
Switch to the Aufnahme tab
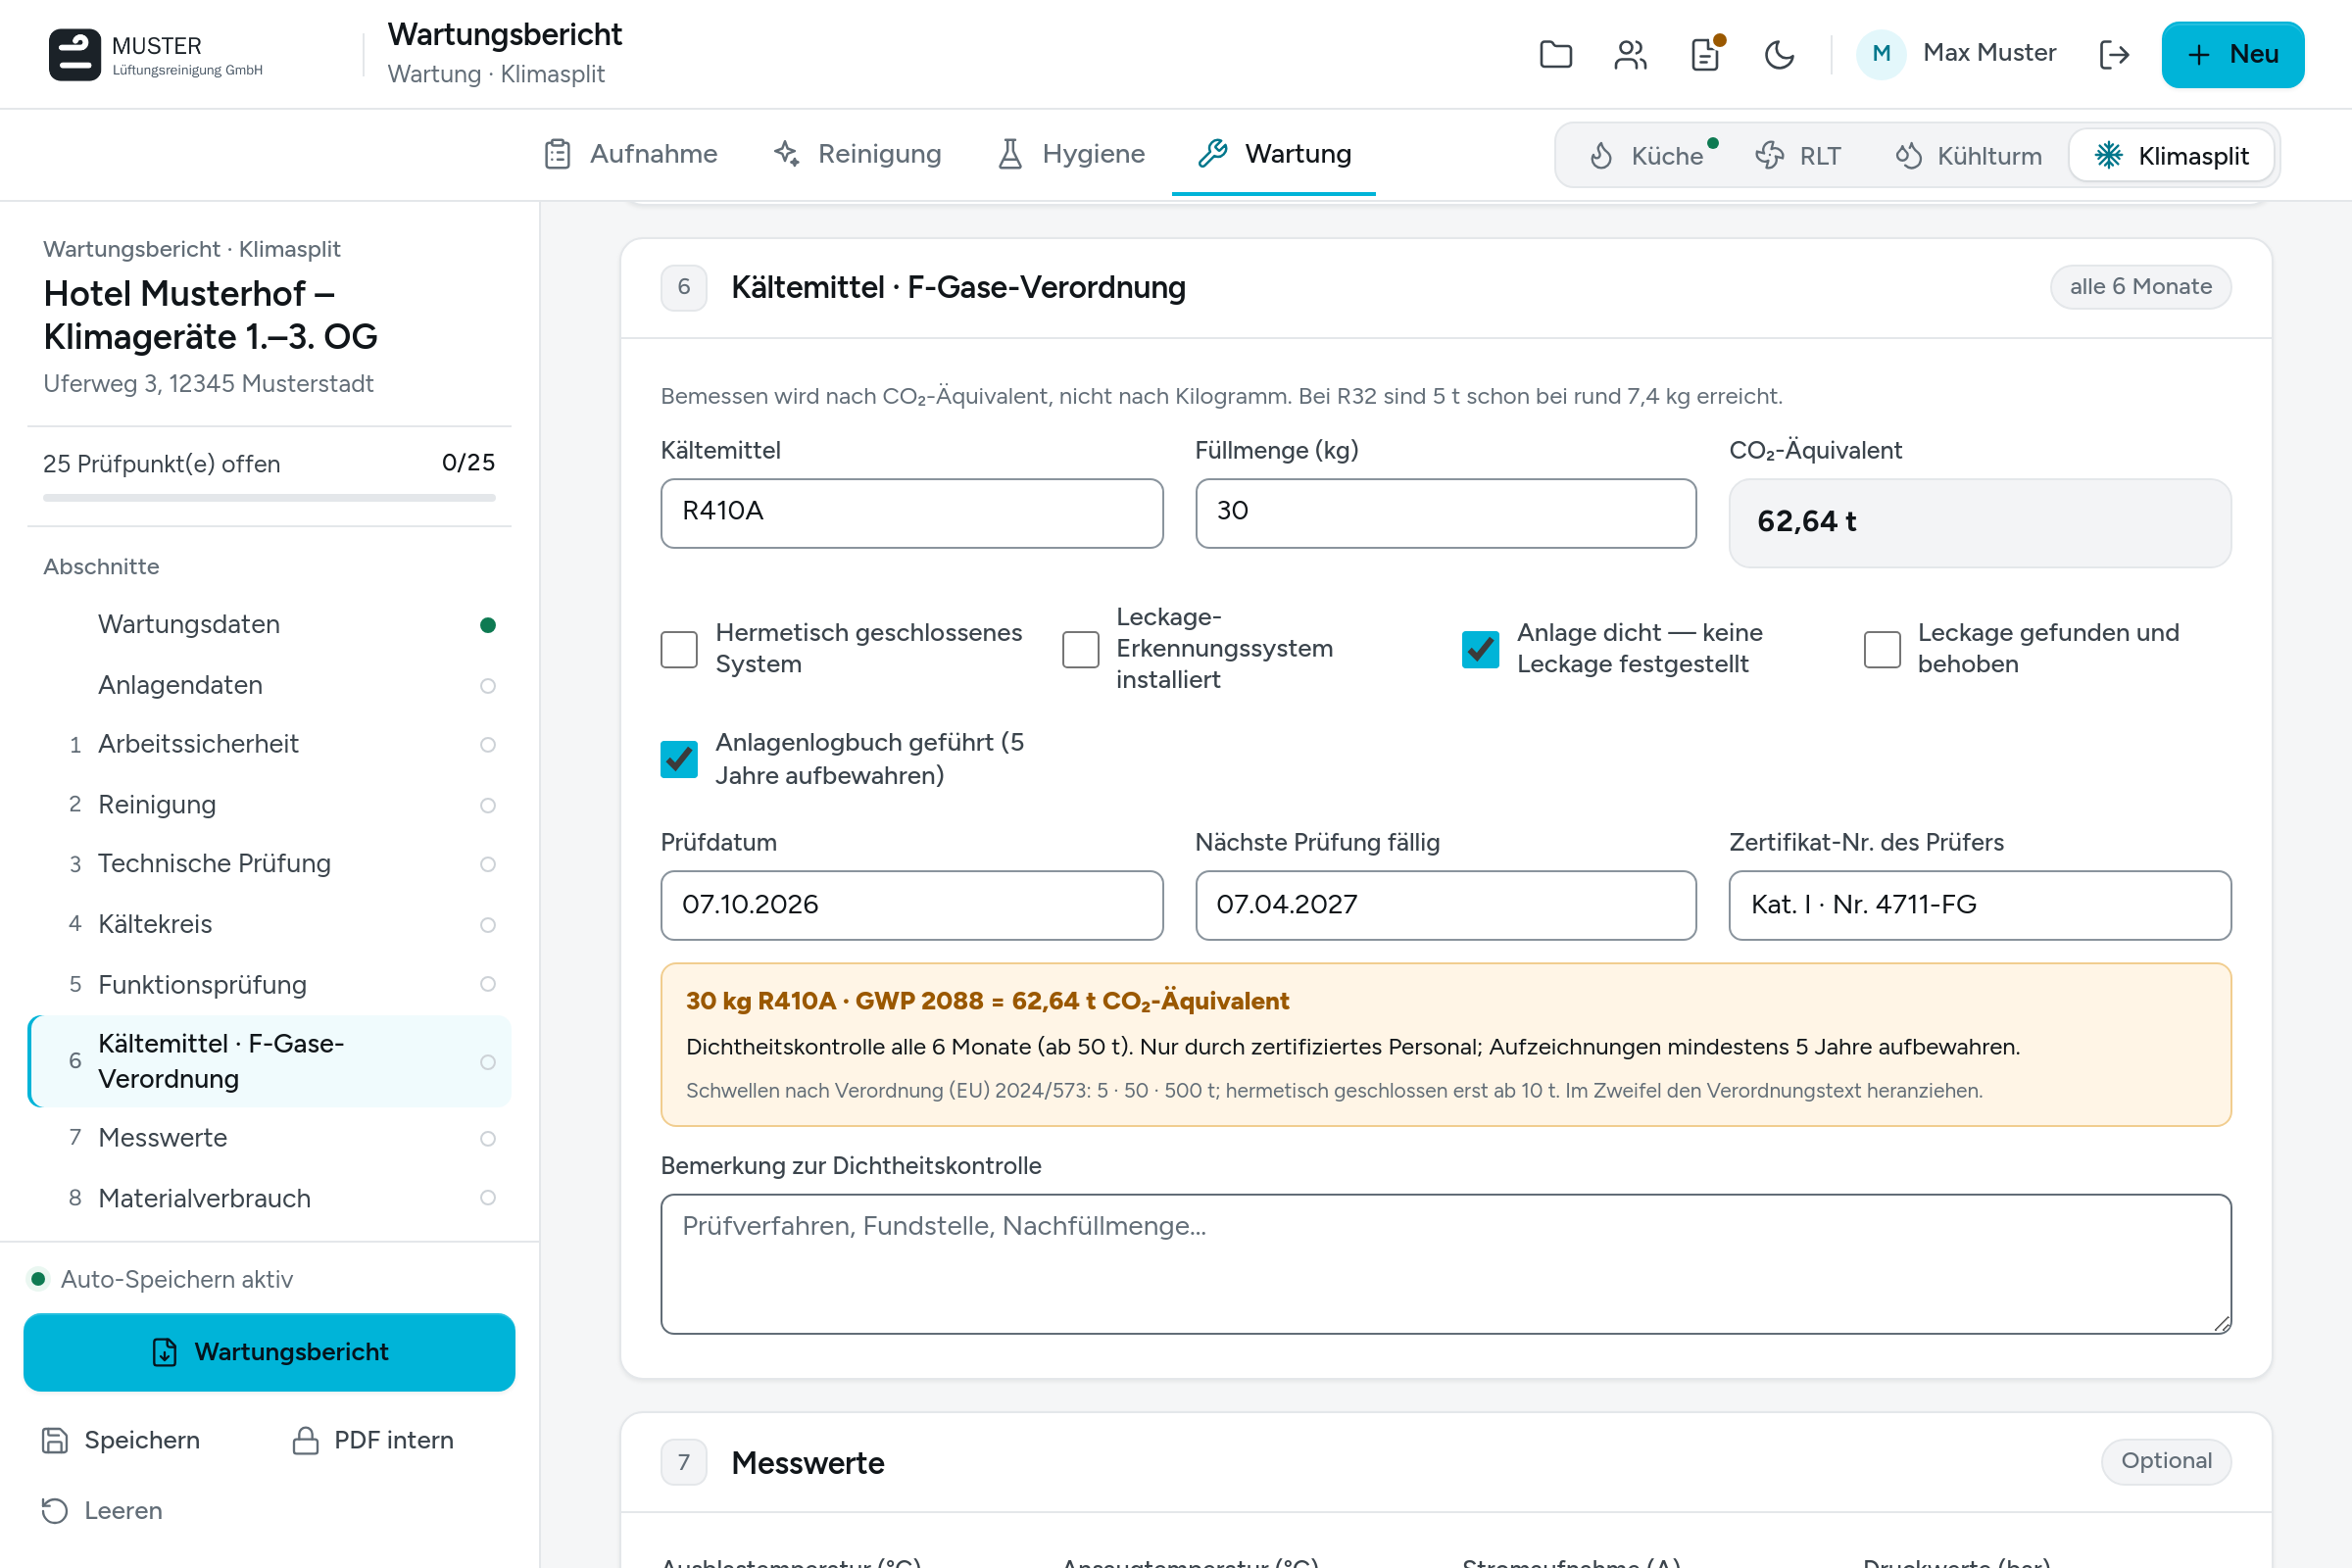[x=631, y=154]
